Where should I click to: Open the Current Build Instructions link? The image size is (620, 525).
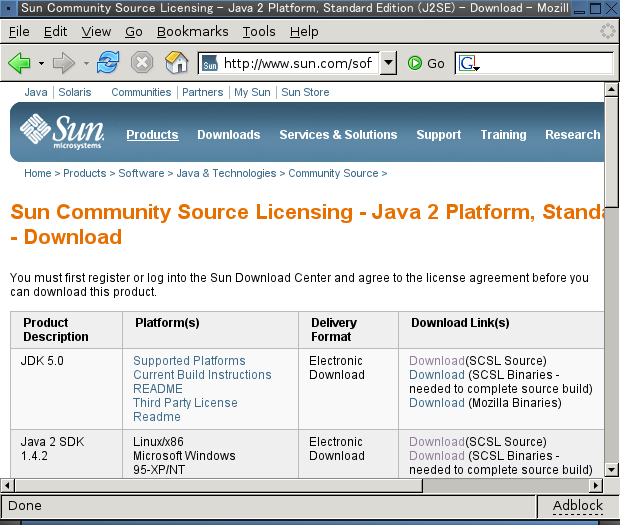click(202, 374)
